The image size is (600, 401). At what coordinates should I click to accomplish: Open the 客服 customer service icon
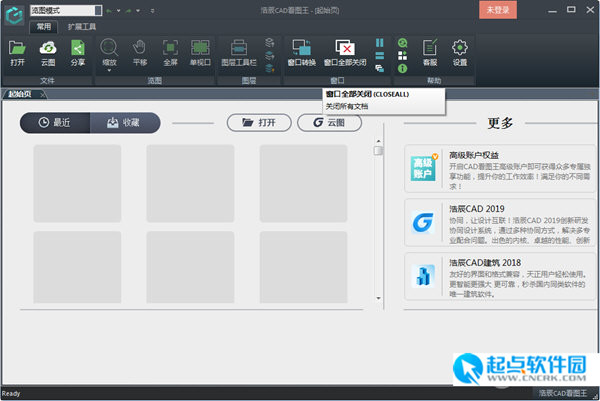431,52
